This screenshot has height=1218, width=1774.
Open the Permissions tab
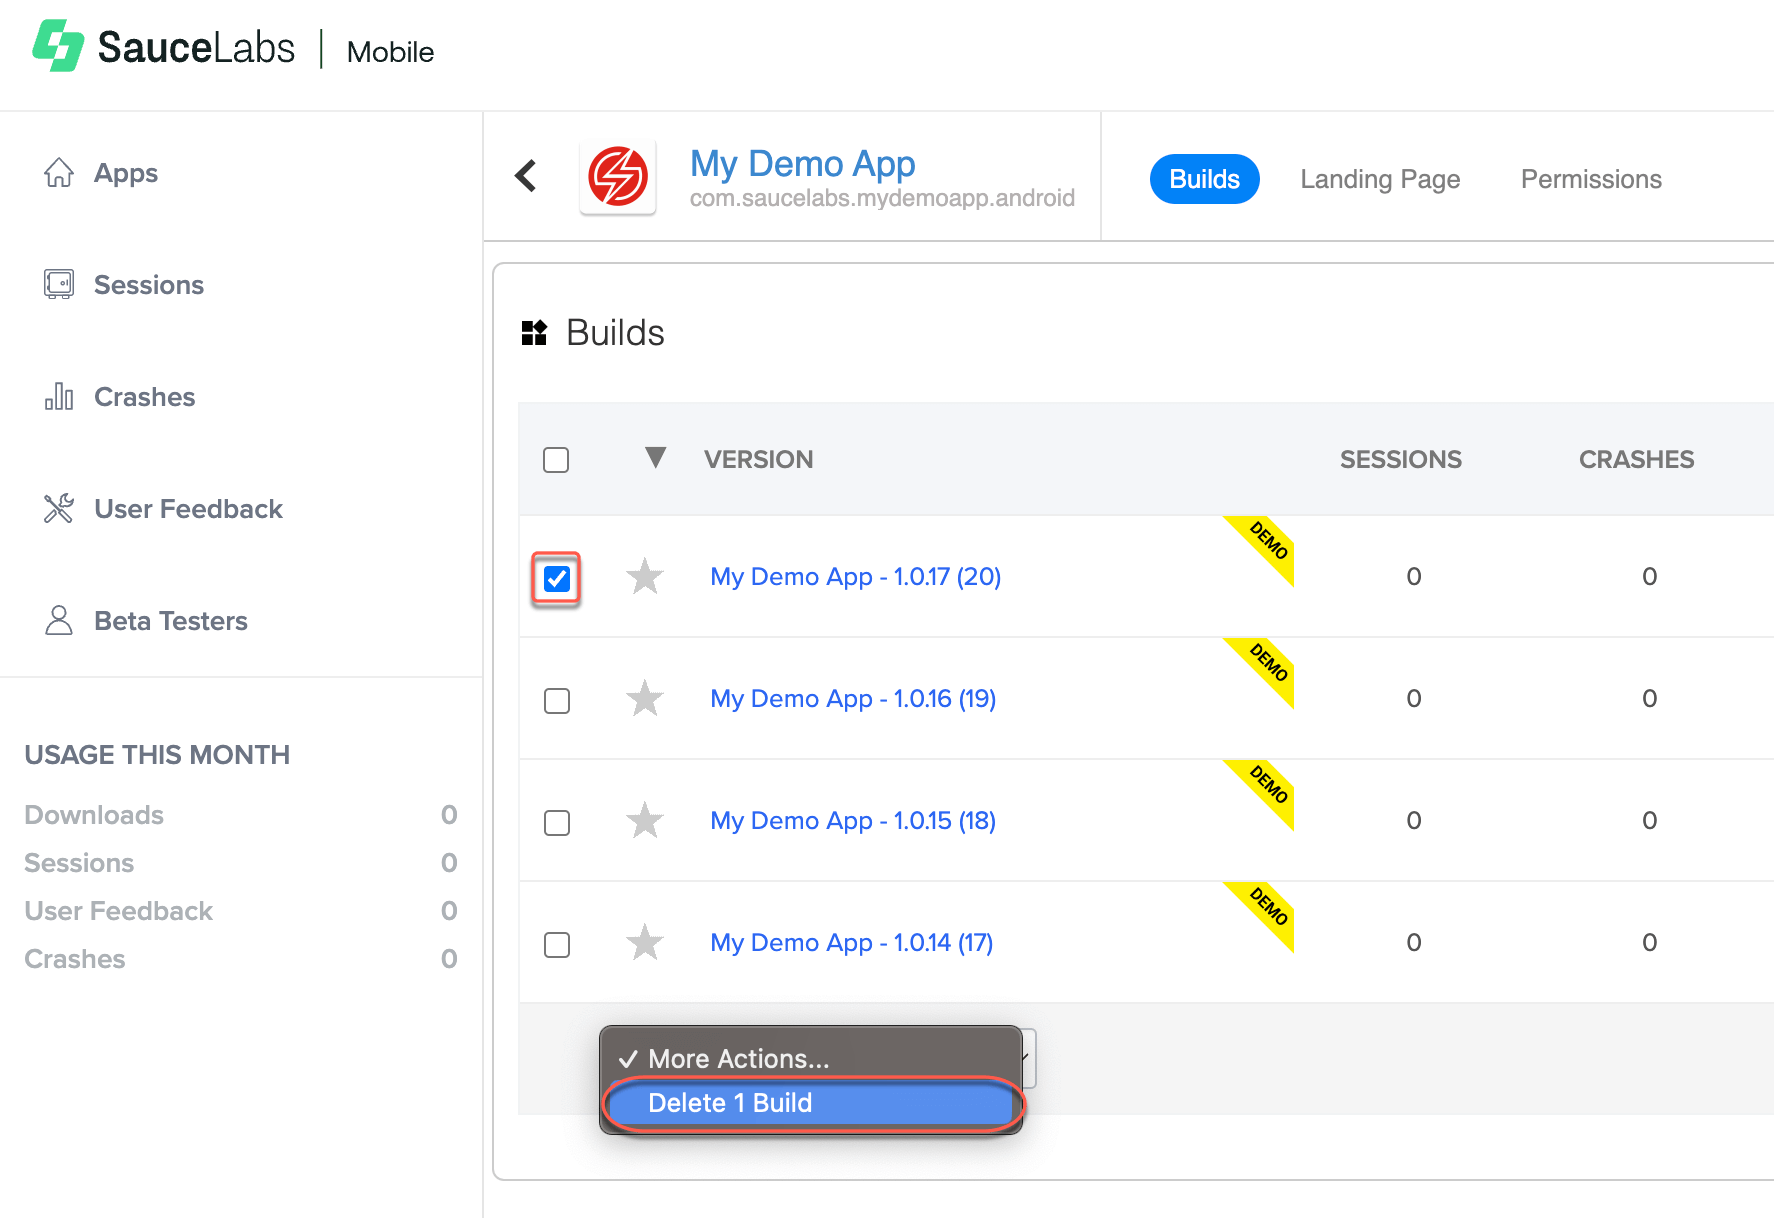pos(1591,179)
